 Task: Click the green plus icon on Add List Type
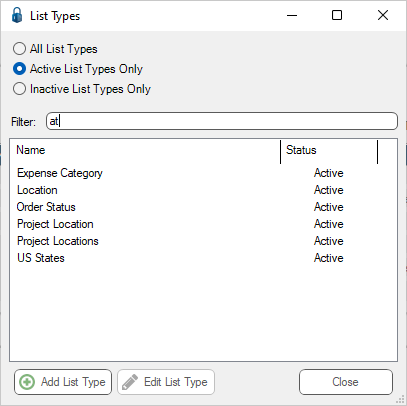(27, 382)
